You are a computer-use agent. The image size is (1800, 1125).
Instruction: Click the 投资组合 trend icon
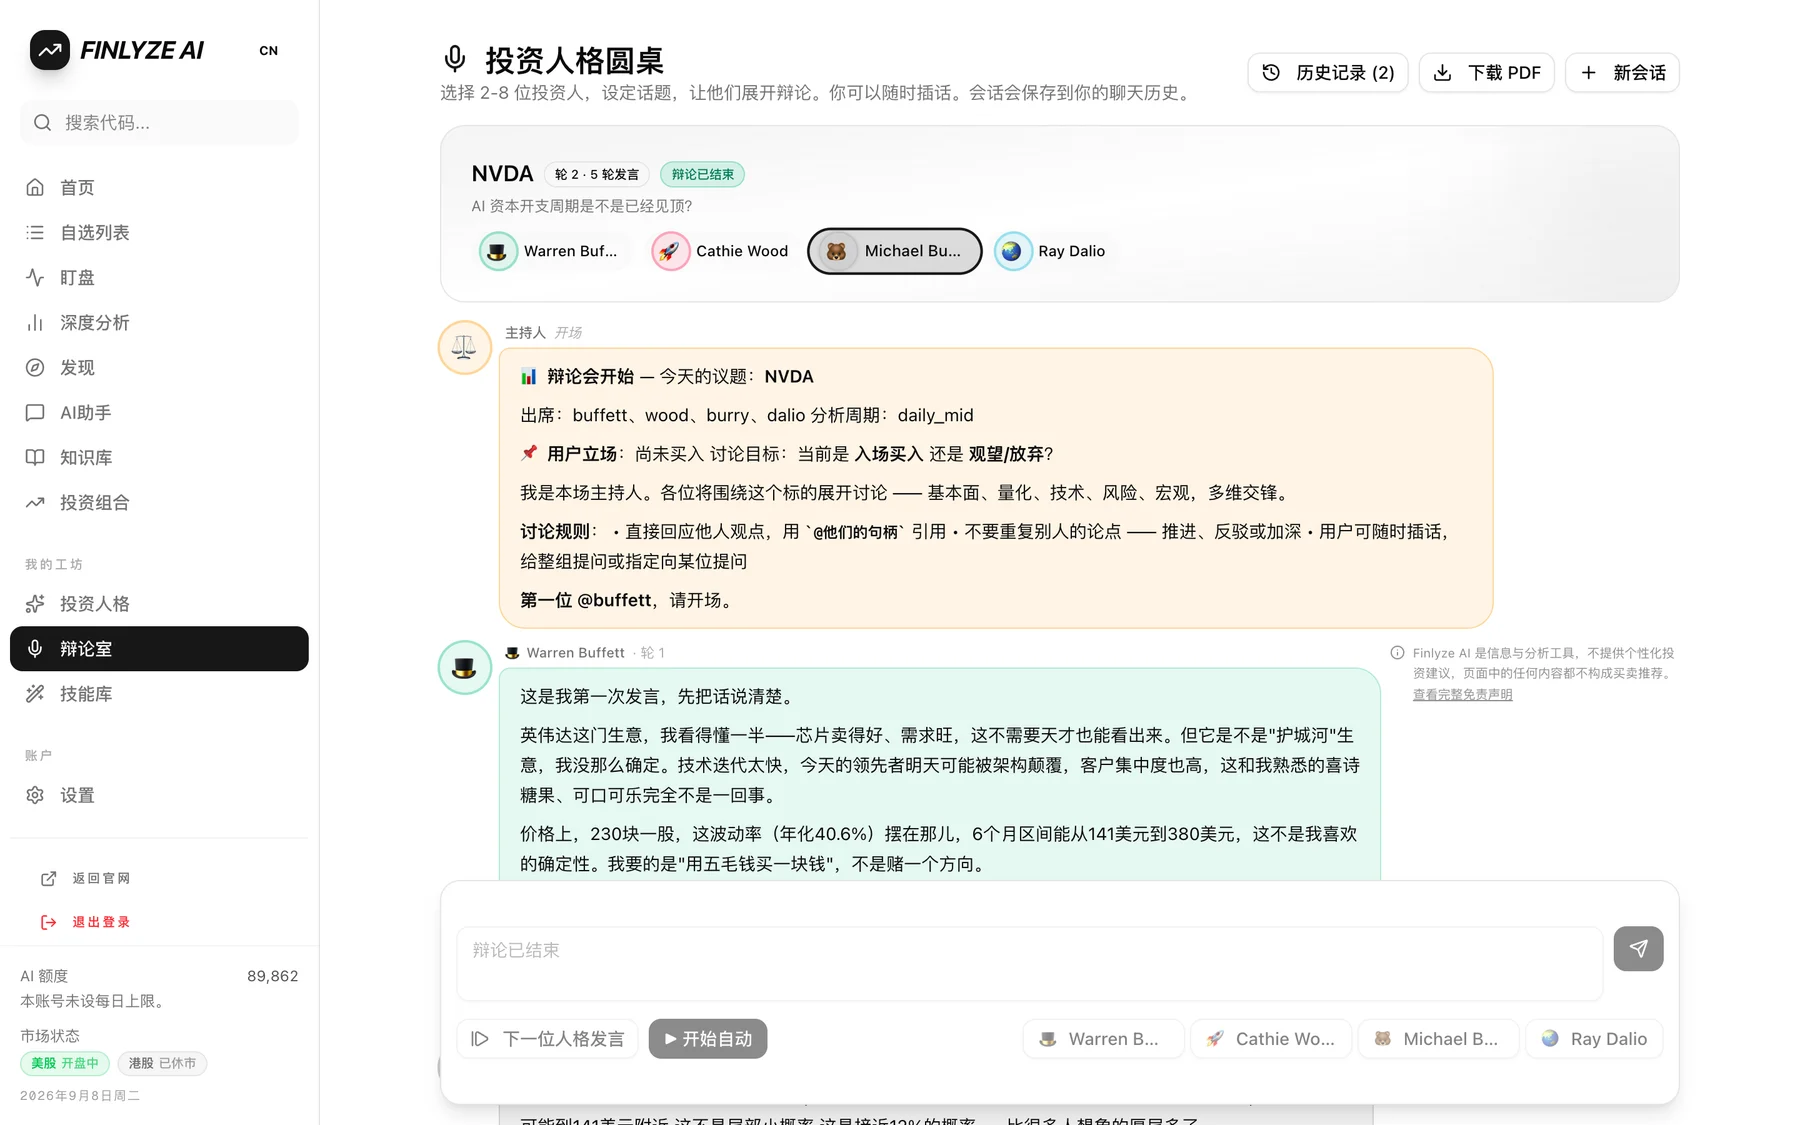(x=35, y=502)
